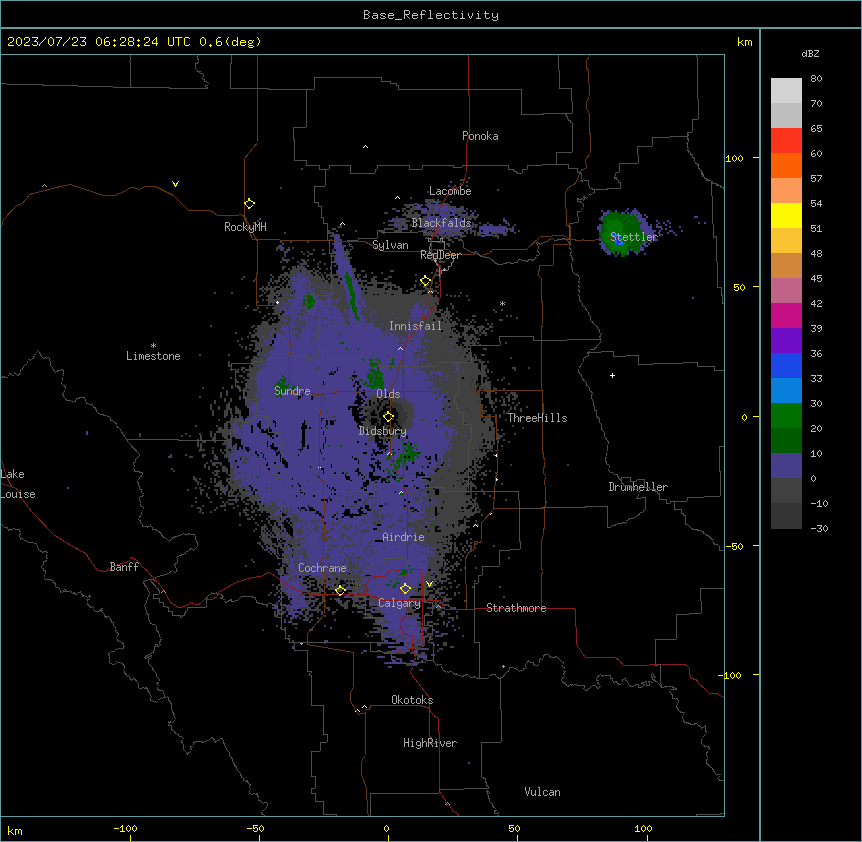
Task: Click the Cochrane city label
Action: click(322, 568)
